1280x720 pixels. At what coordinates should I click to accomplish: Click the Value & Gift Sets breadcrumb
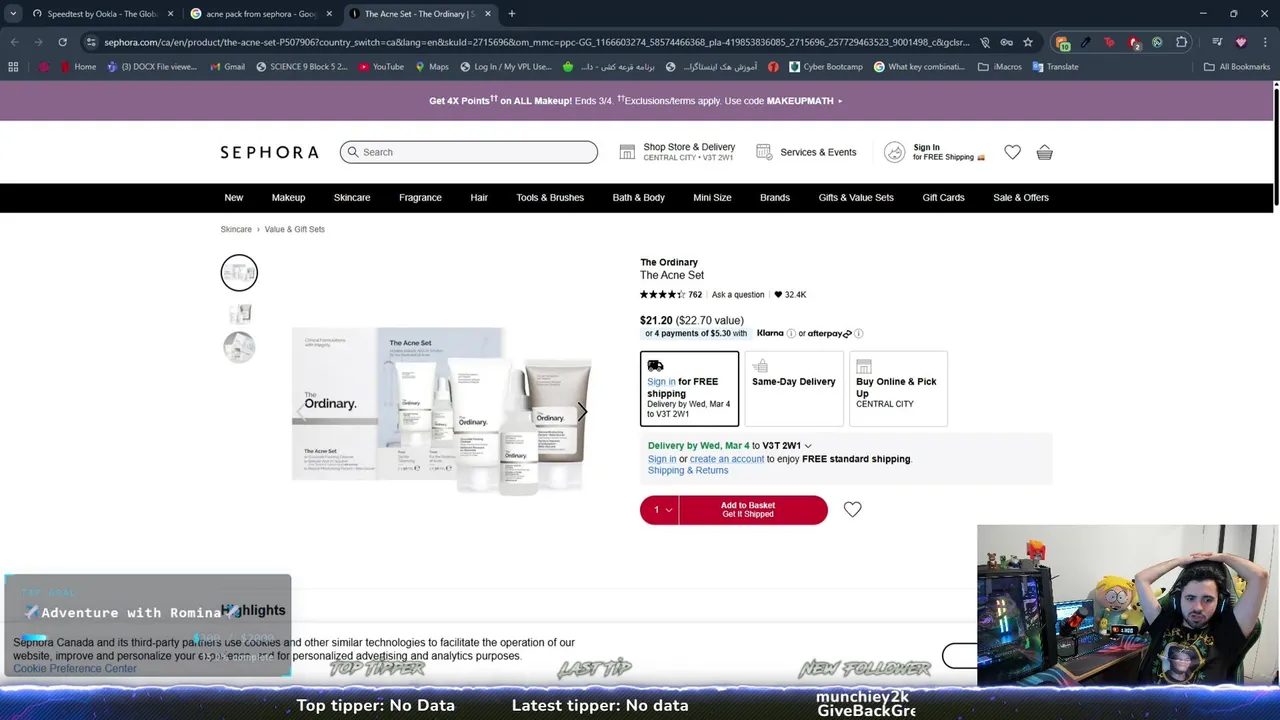(295, 229)
